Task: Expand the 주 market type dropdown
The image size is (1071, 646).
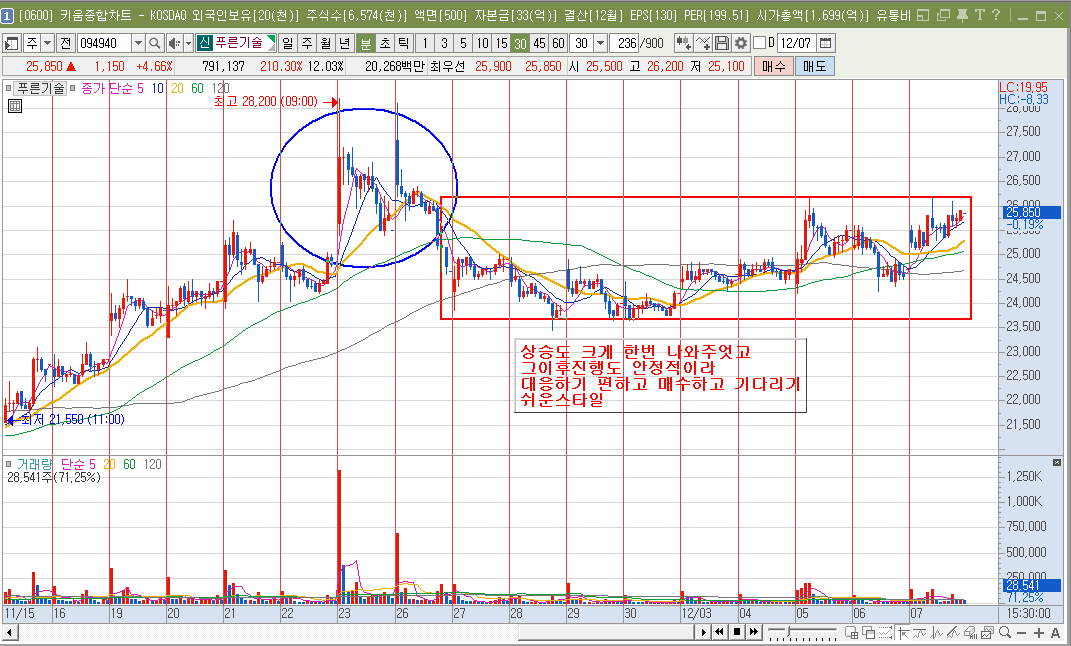Action: (x=48, y=43)
